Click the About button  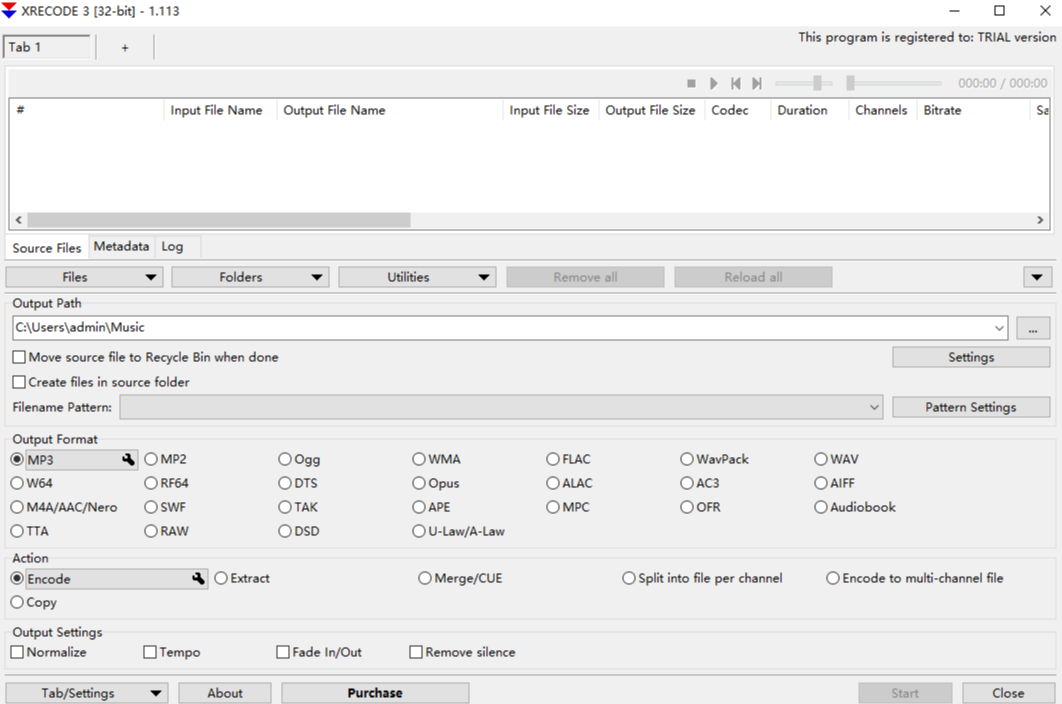pyautogui.click(x=225, y=693)
